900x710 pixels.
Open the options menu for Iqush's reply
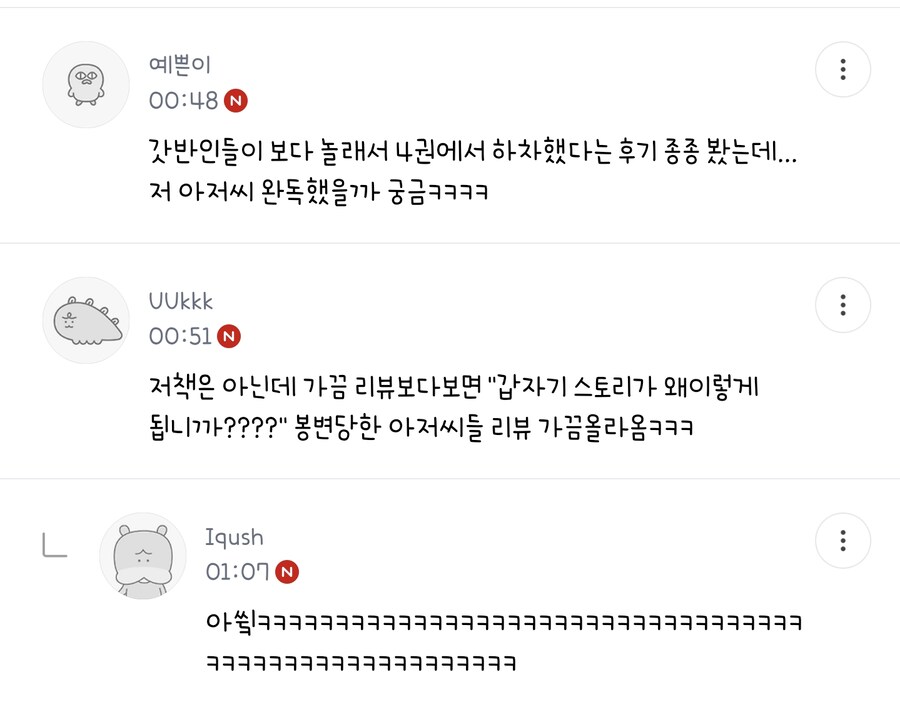point(843,541)
